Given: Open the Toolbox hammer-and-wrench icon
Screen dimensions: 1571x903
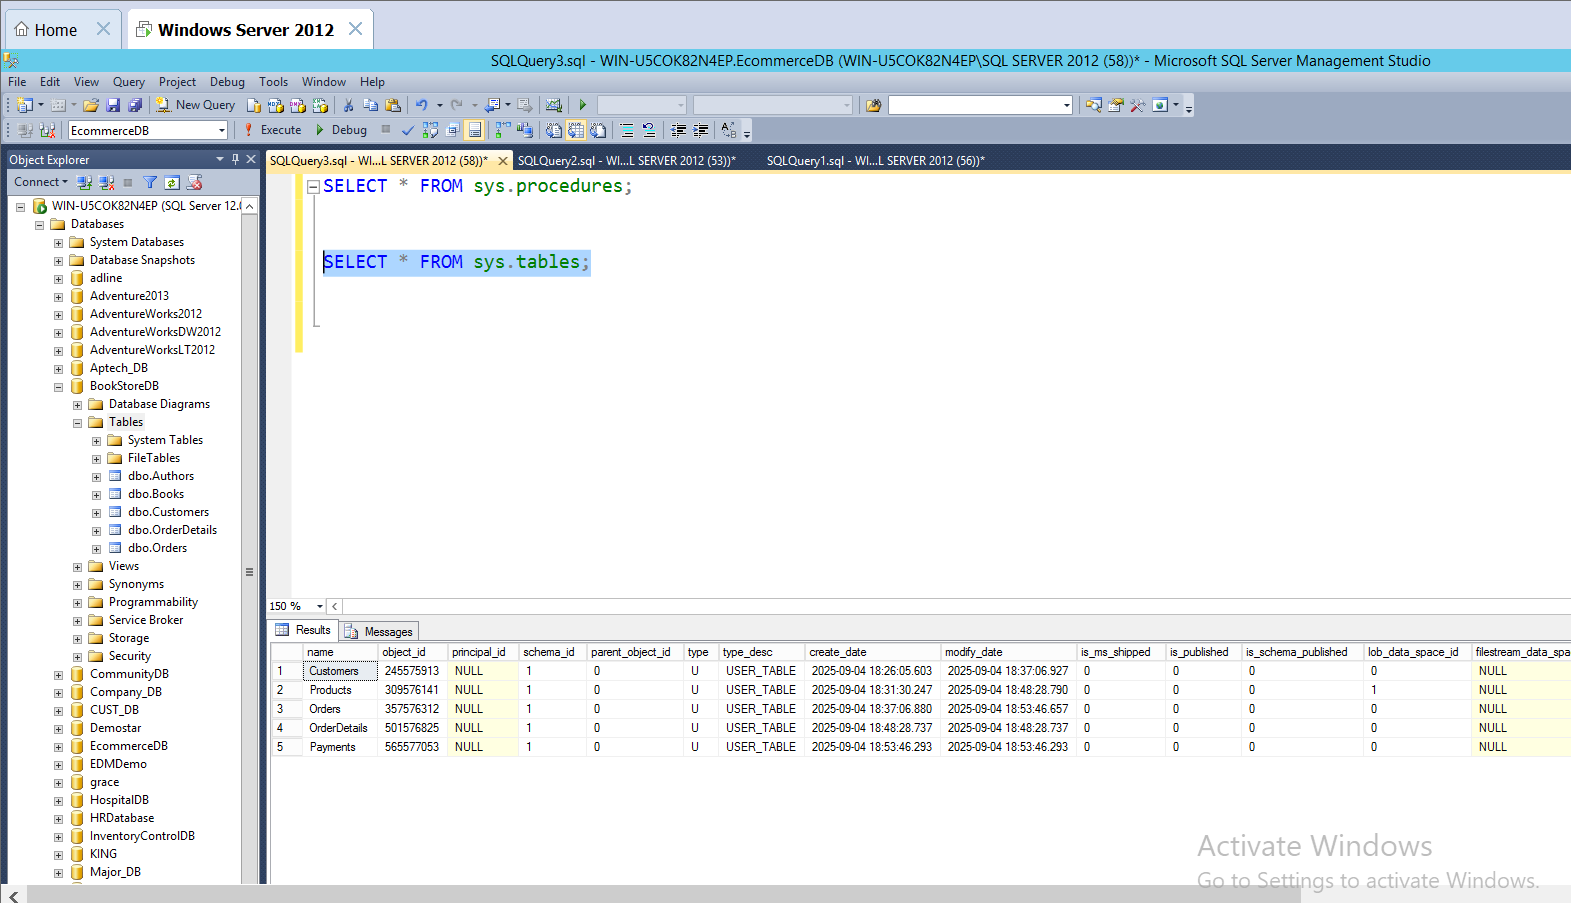Looking at the screenshot, I should point(1138,105).
